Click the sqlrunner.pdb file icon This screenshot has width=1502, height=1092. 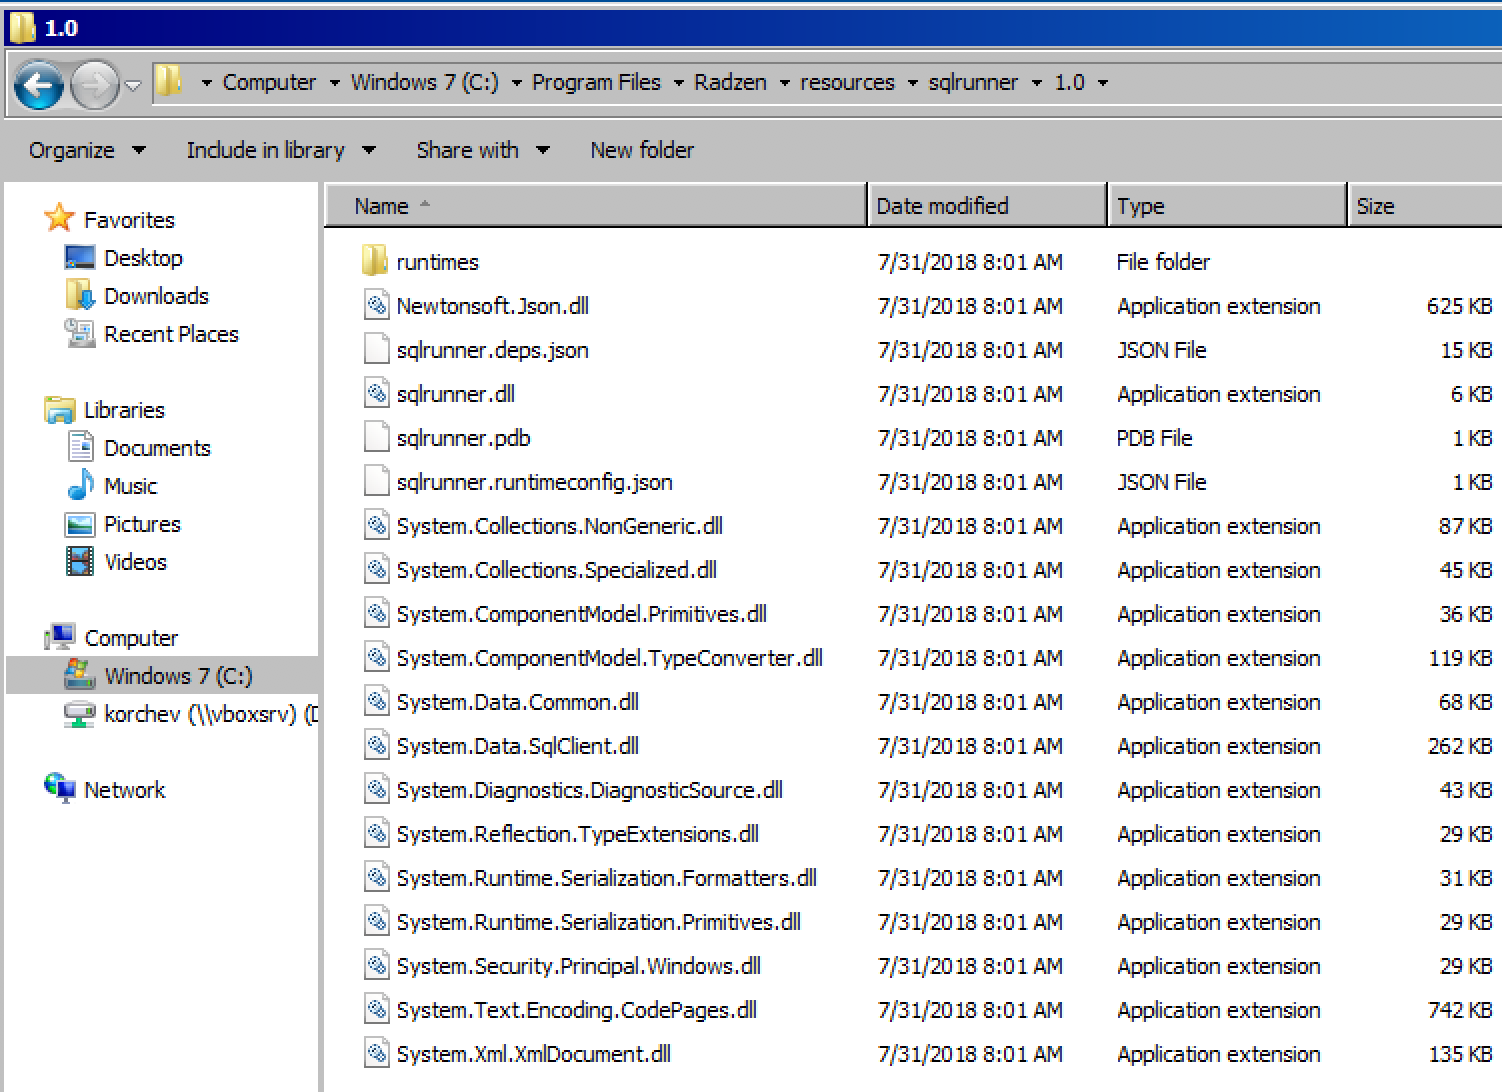376,438
